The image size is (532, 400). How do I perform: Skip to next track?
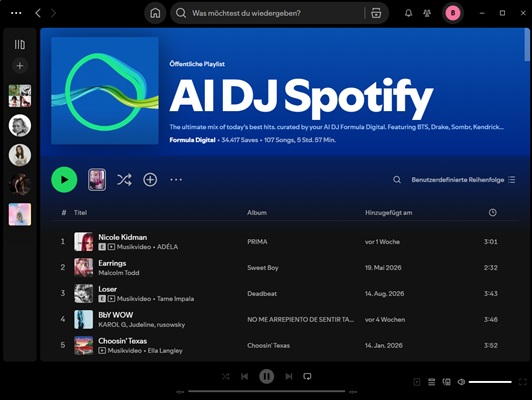(x=289, y=376)
